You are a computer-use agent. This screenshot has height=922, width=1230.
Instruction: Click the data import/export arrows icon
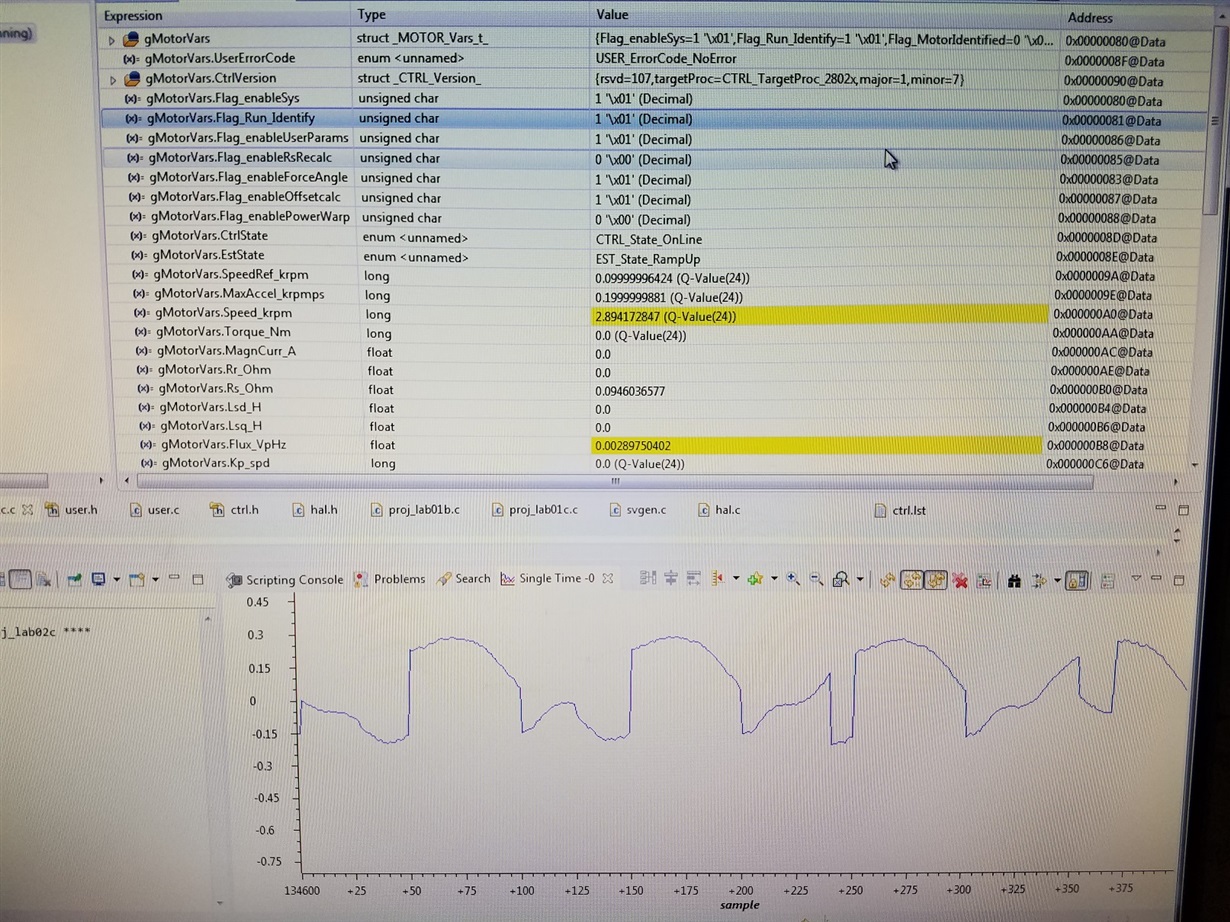(x=1040, y=580)
